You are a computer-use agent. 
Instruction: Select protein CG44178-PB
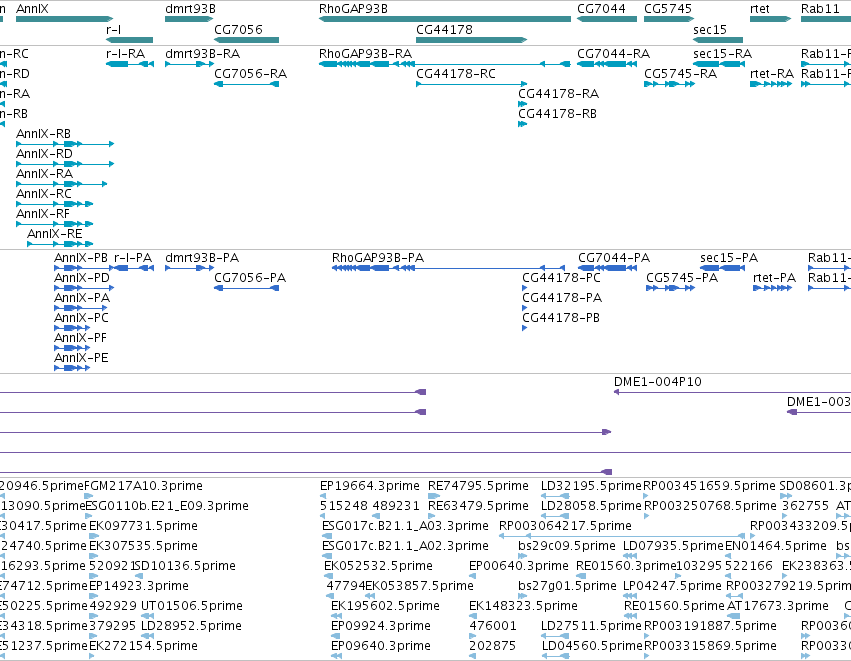524,328
